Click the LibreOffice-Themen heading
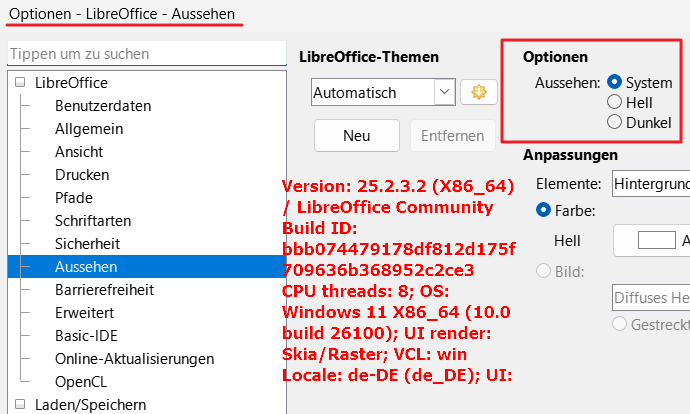The image size is (690, 414). 369,57
